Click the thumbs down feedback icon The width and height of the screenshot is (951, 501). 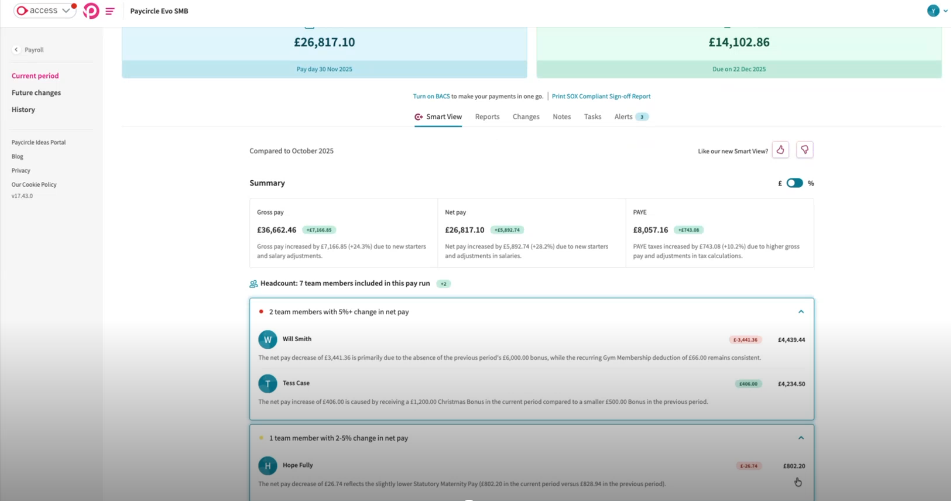pos(804,150)
